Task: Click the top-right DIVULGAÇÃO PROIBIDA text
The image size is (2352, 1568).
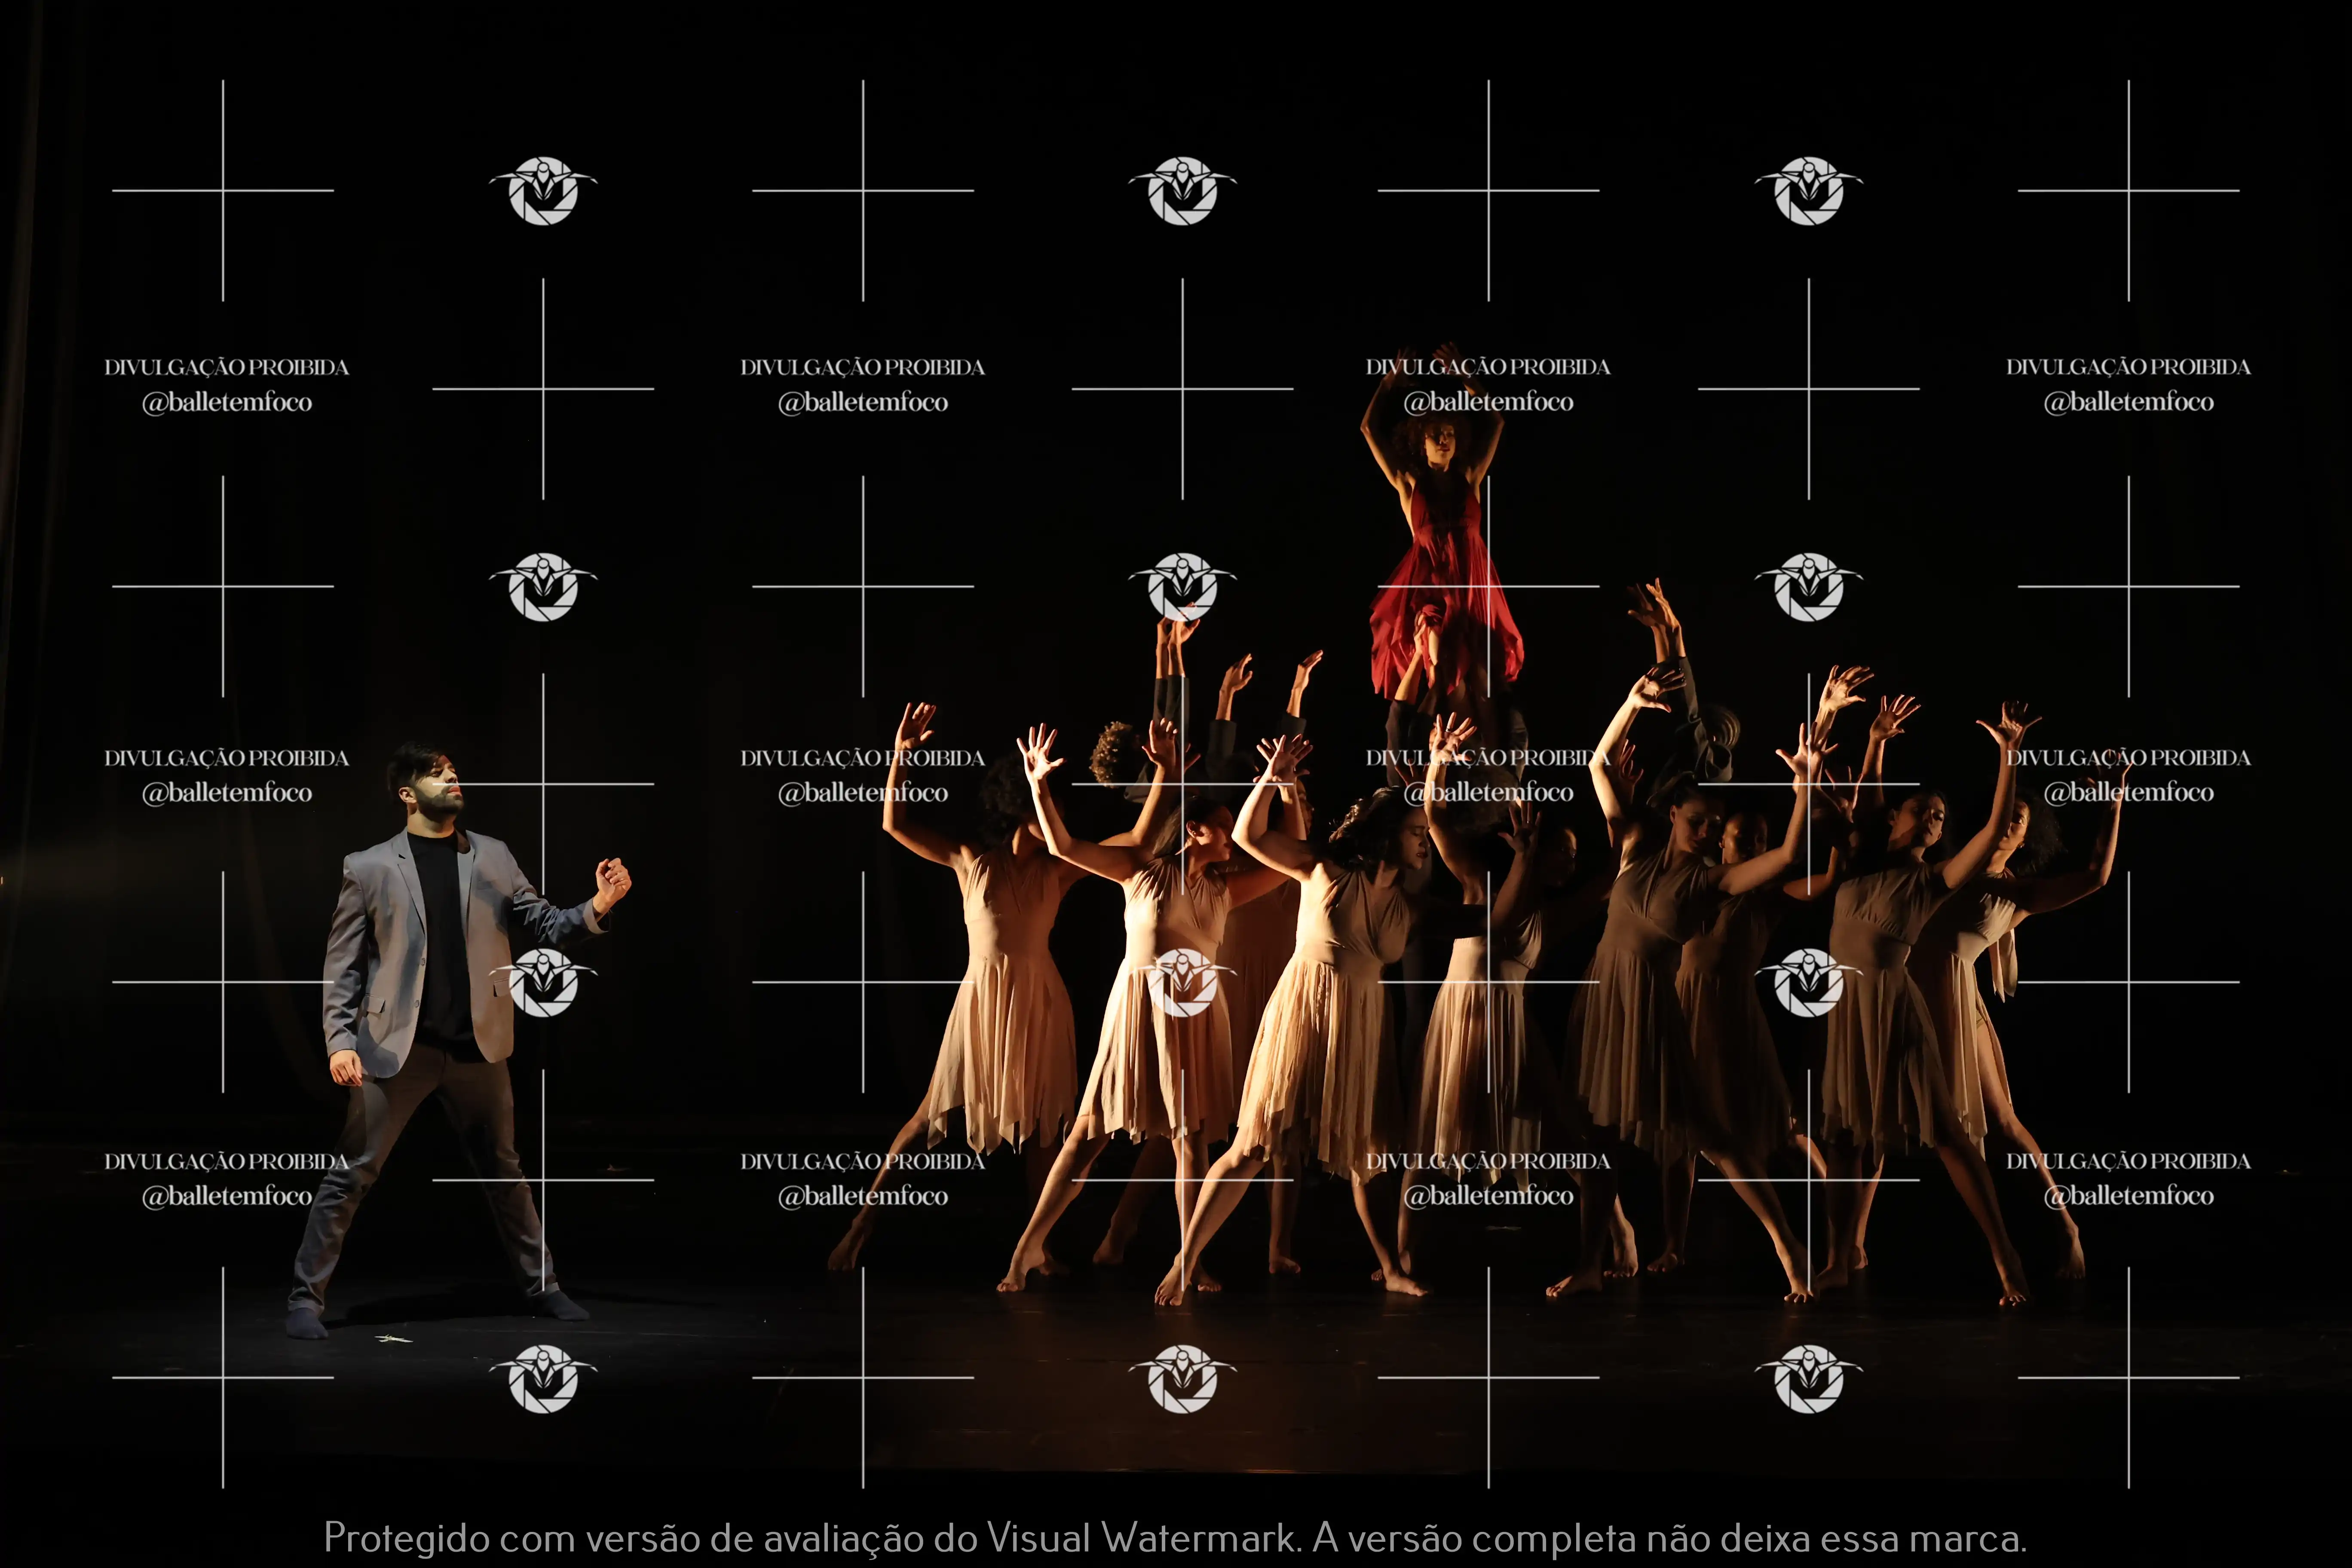Action: click(2128, 367)
